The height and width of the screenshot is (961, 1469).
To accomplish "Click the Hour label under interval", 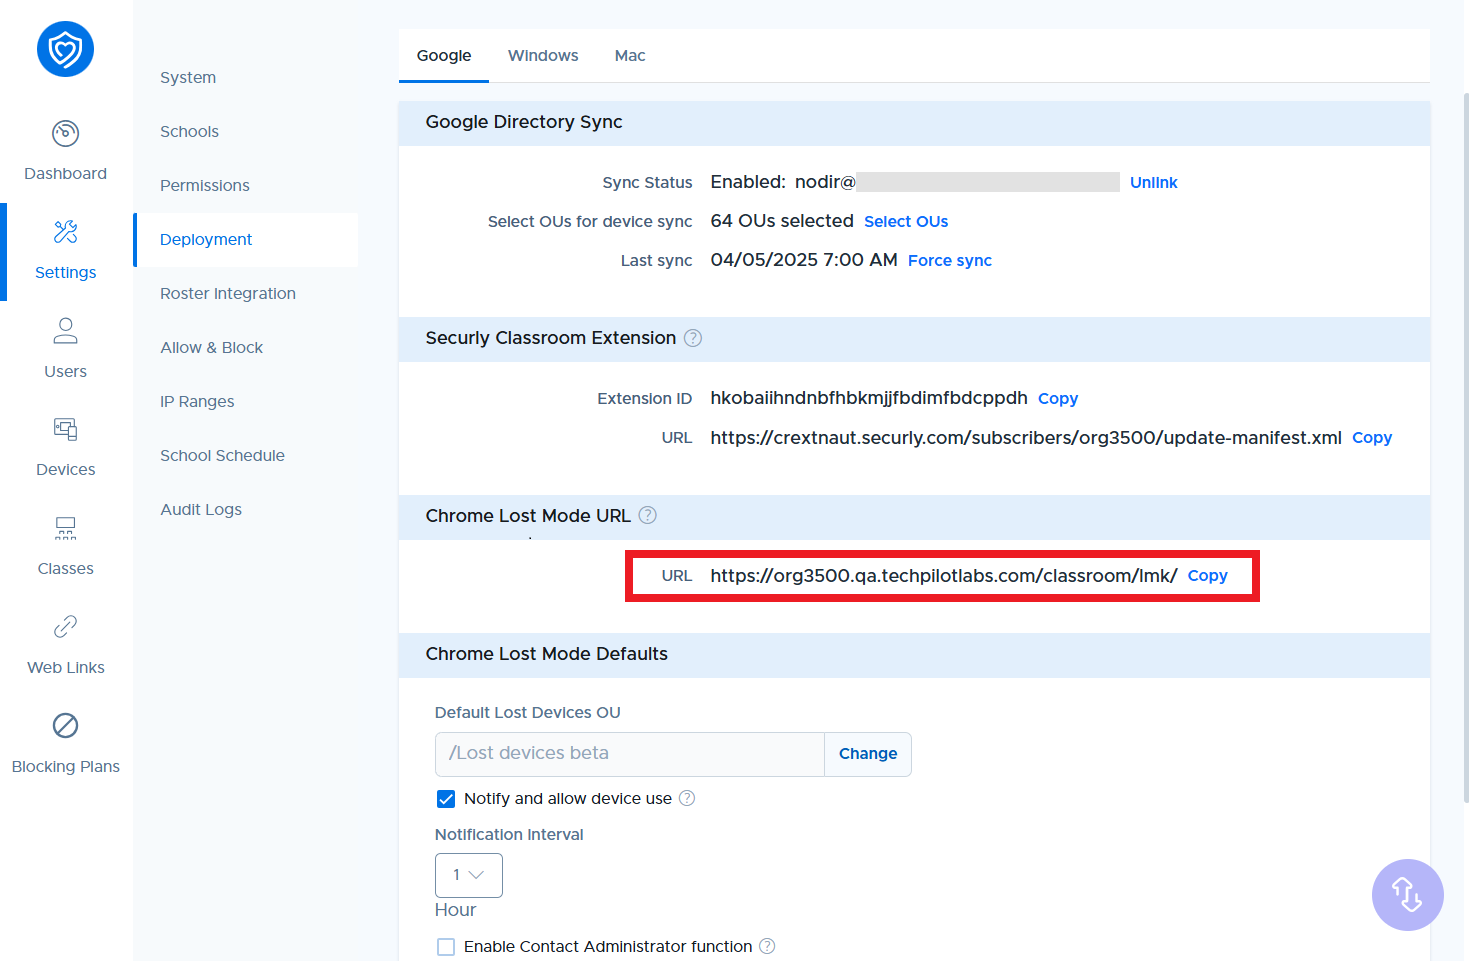I will click(x=455, y=910).
